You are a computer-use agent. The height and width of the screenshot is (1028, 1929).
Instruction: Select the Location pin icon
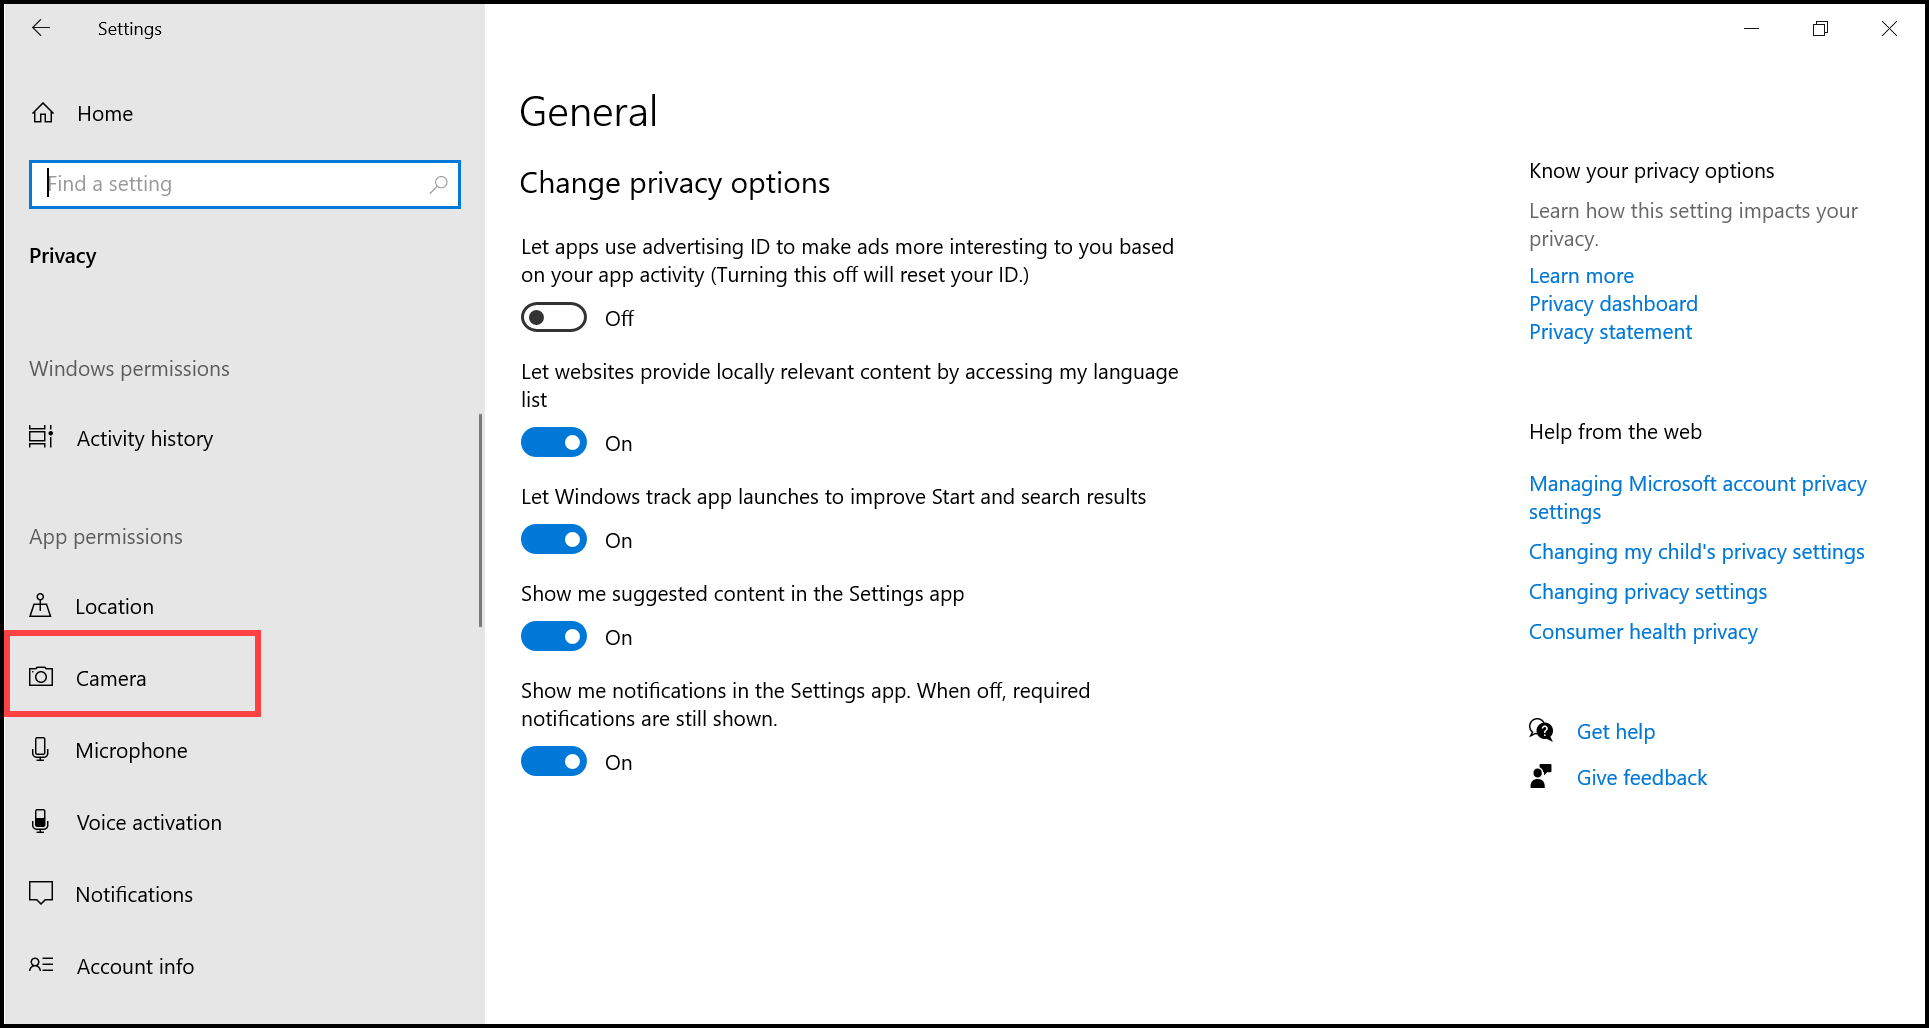(x=41, y=606)
